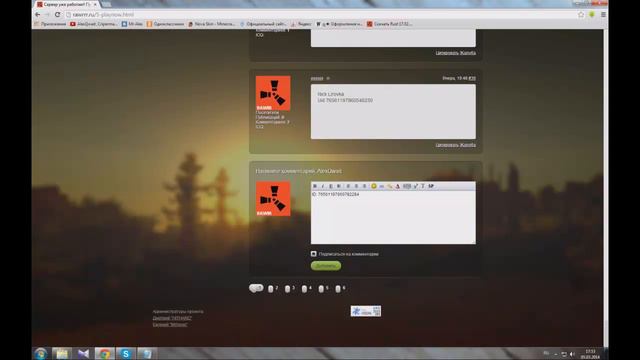Viewport: 640px width, 360px height.
Task: Apply bold formatting in comment editor
Action: [x=315, y=186]
